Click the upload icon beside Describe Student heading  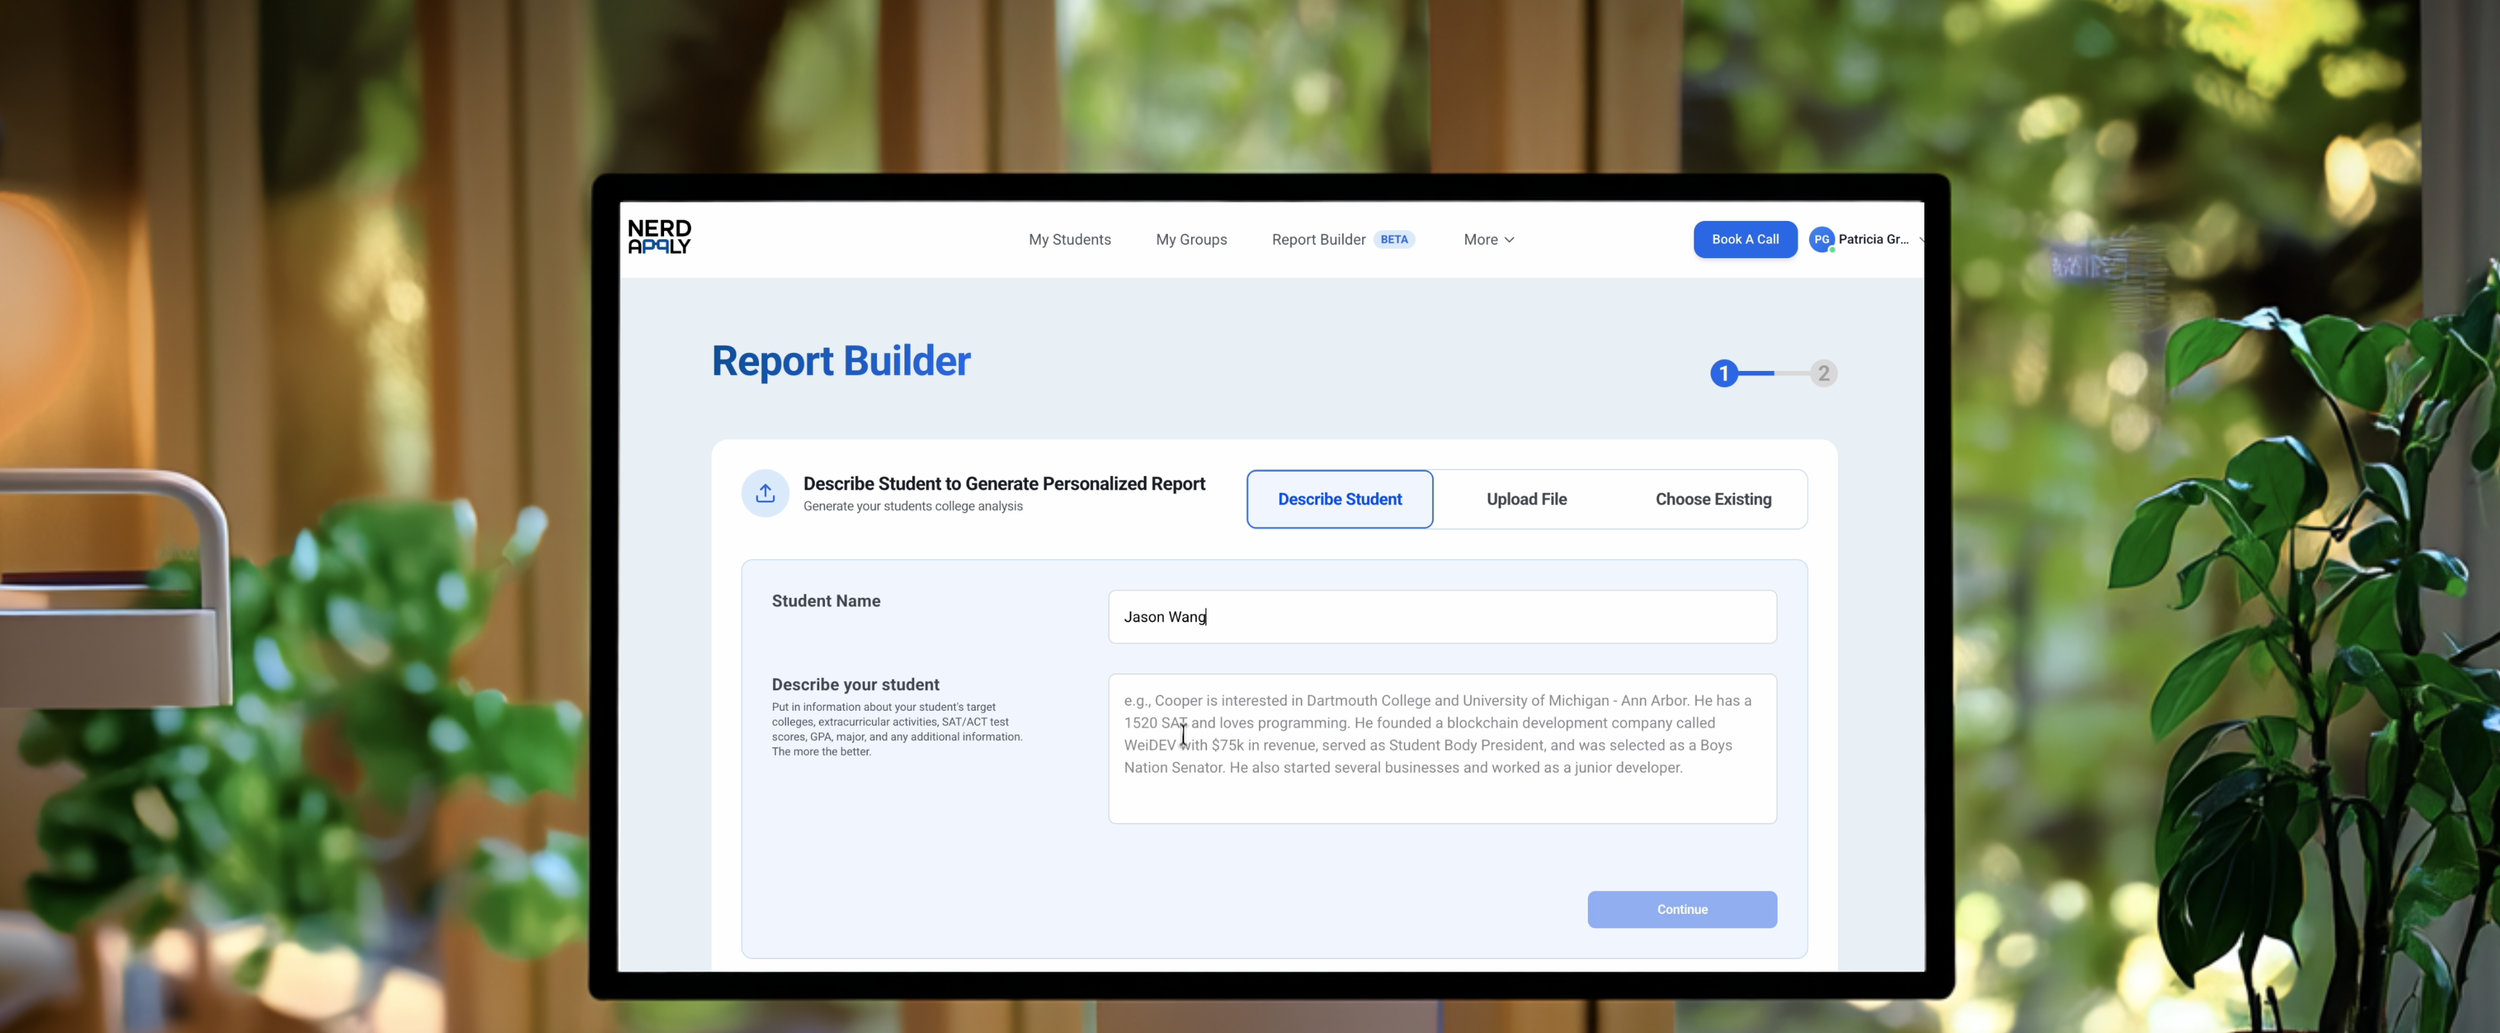[x=765, y=492]
